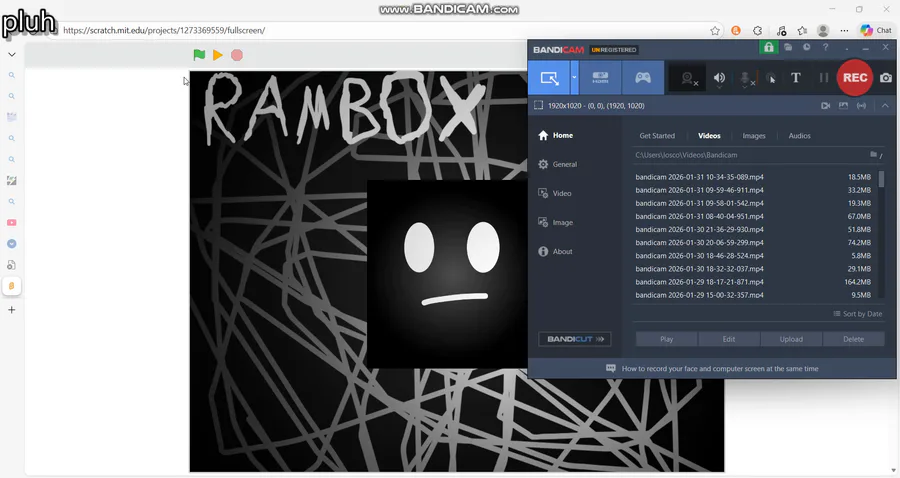Switch to Videos tab
The width and height of the screenshot is (900, 478).
point(709,136)
